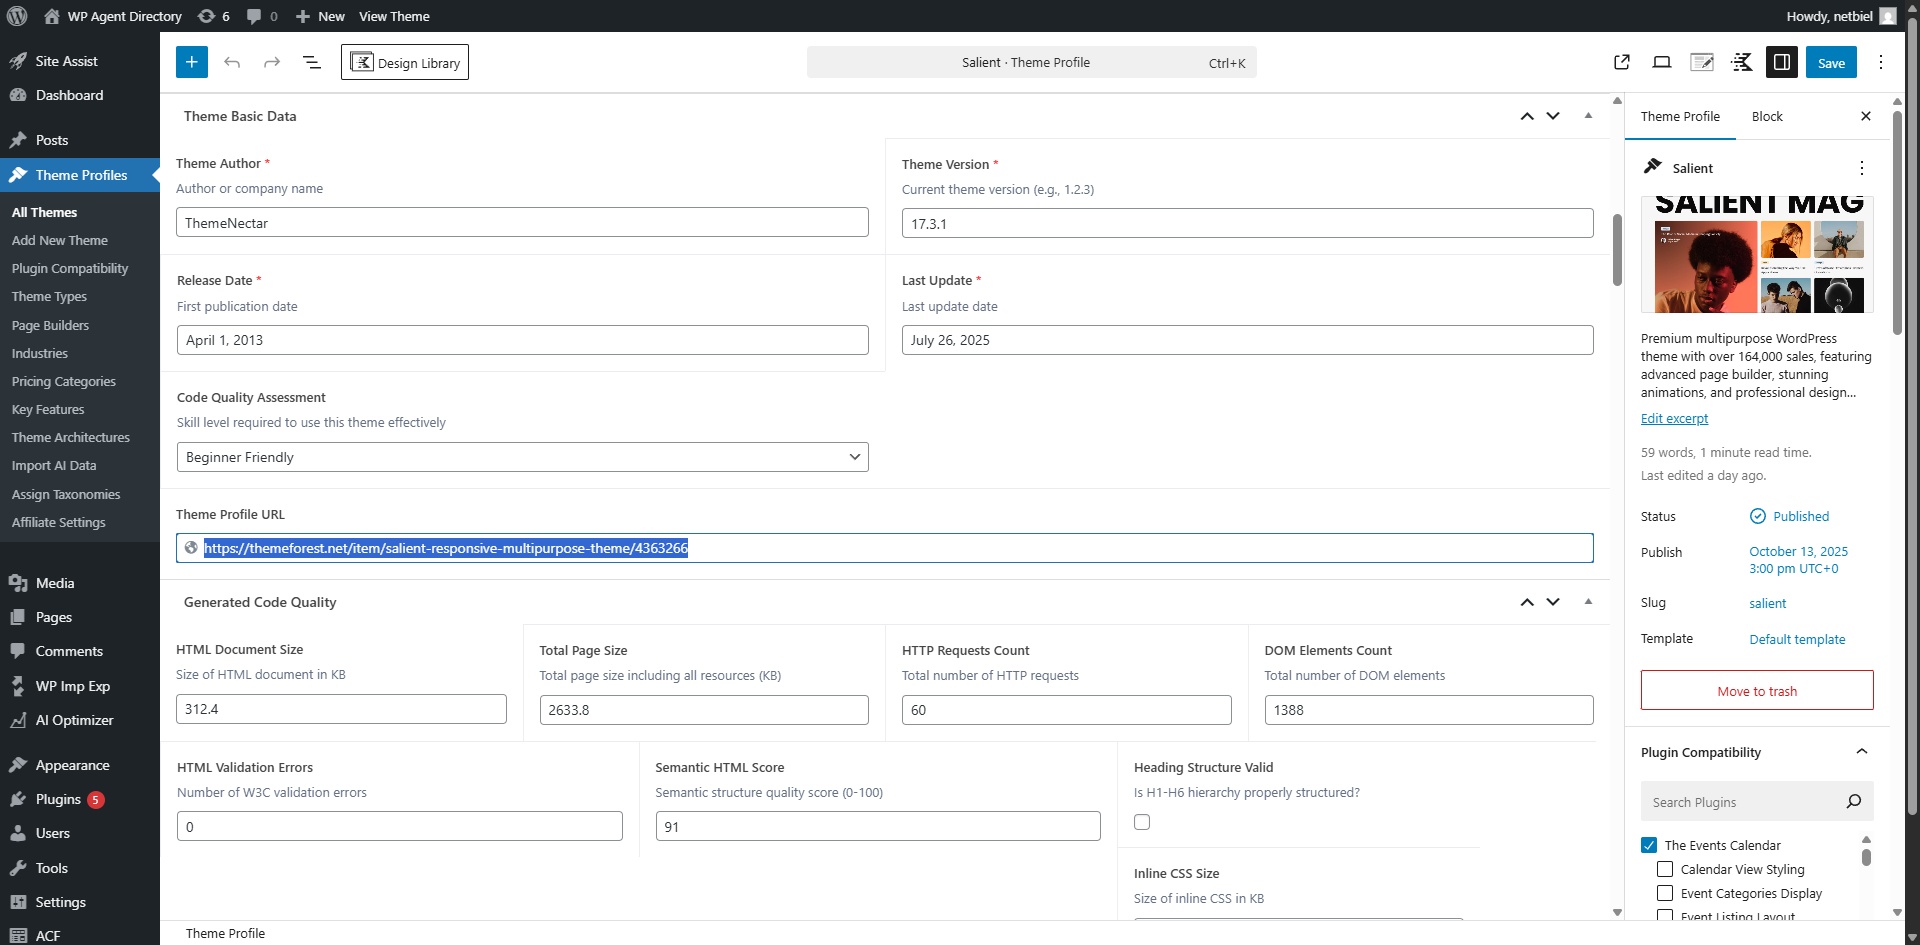This screenshot has width=1920, height=945.
Task: Click the Save button
Action: [1831, 62]
